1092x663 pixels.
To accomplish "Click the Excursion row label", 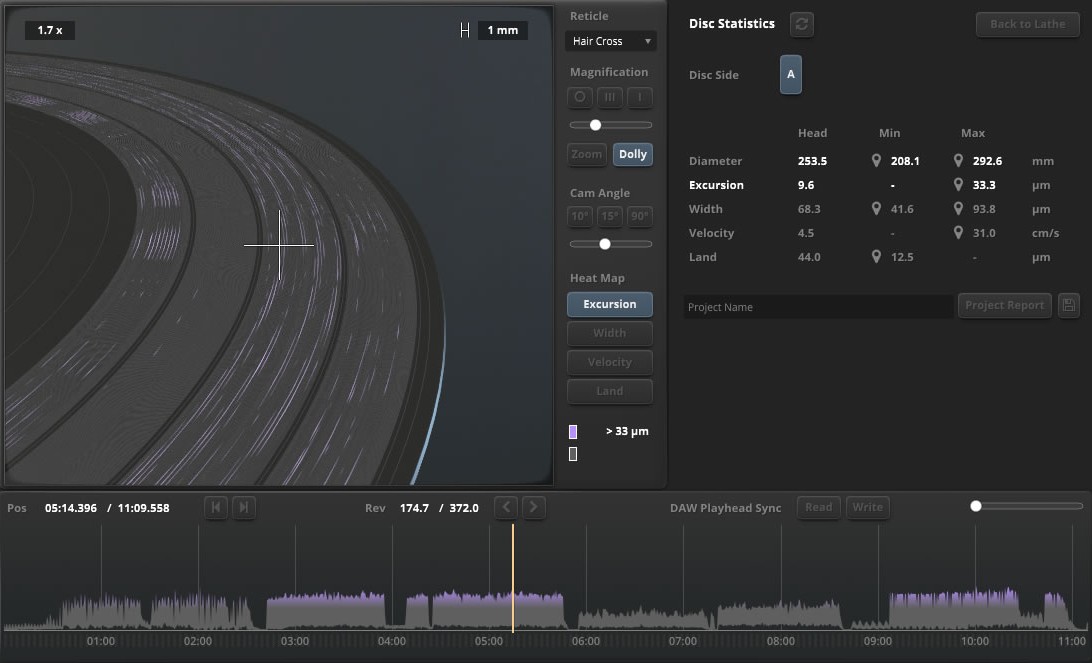I will click(x=716, y=185).
